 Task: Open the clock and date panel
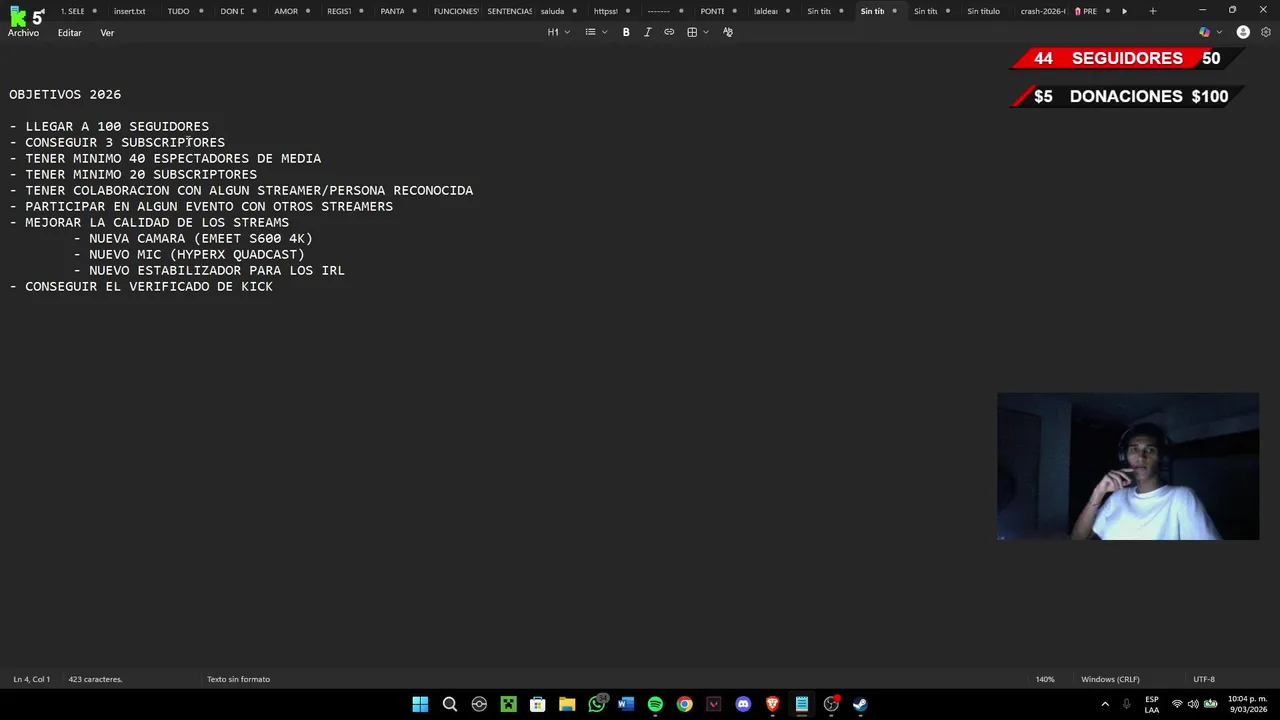[1248, 704]
